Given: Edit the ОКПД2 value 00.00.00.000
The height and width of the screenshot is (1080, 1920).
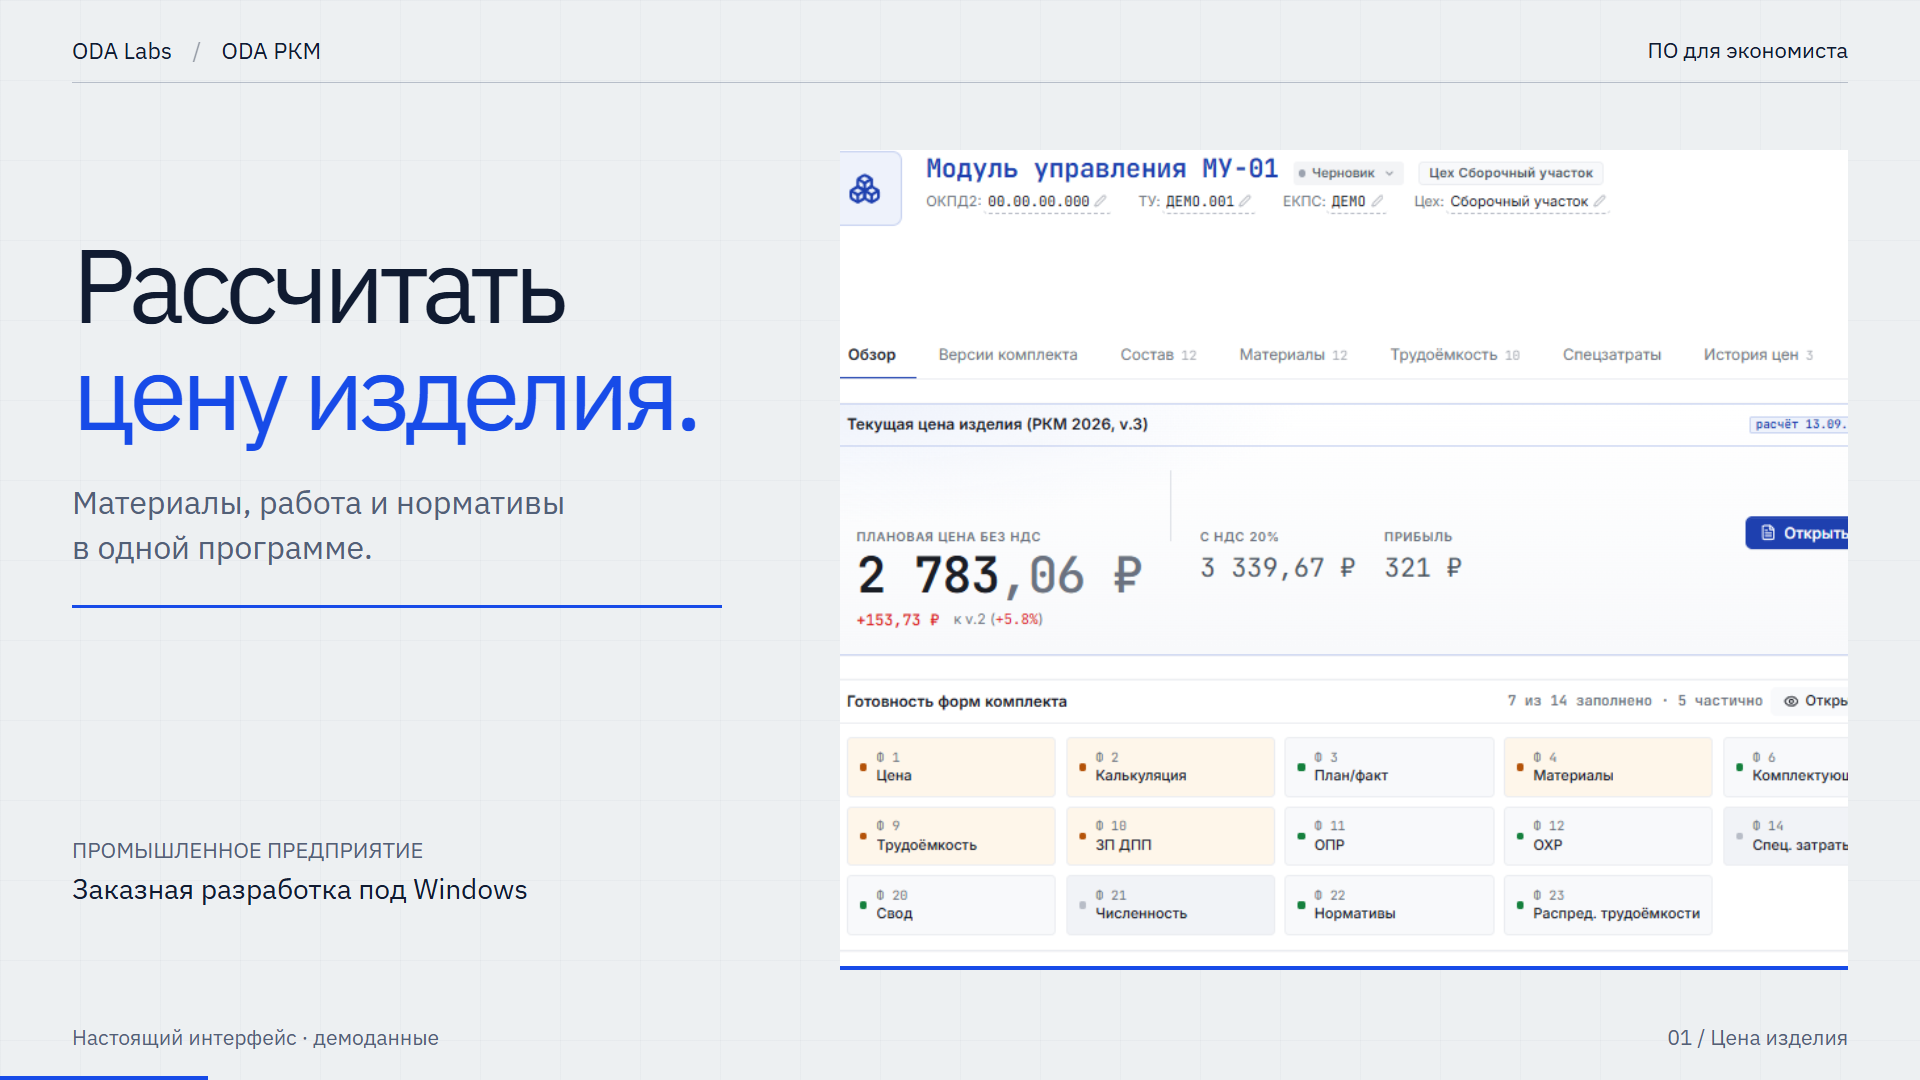Looking at the screenshot, I should 1038,201.
